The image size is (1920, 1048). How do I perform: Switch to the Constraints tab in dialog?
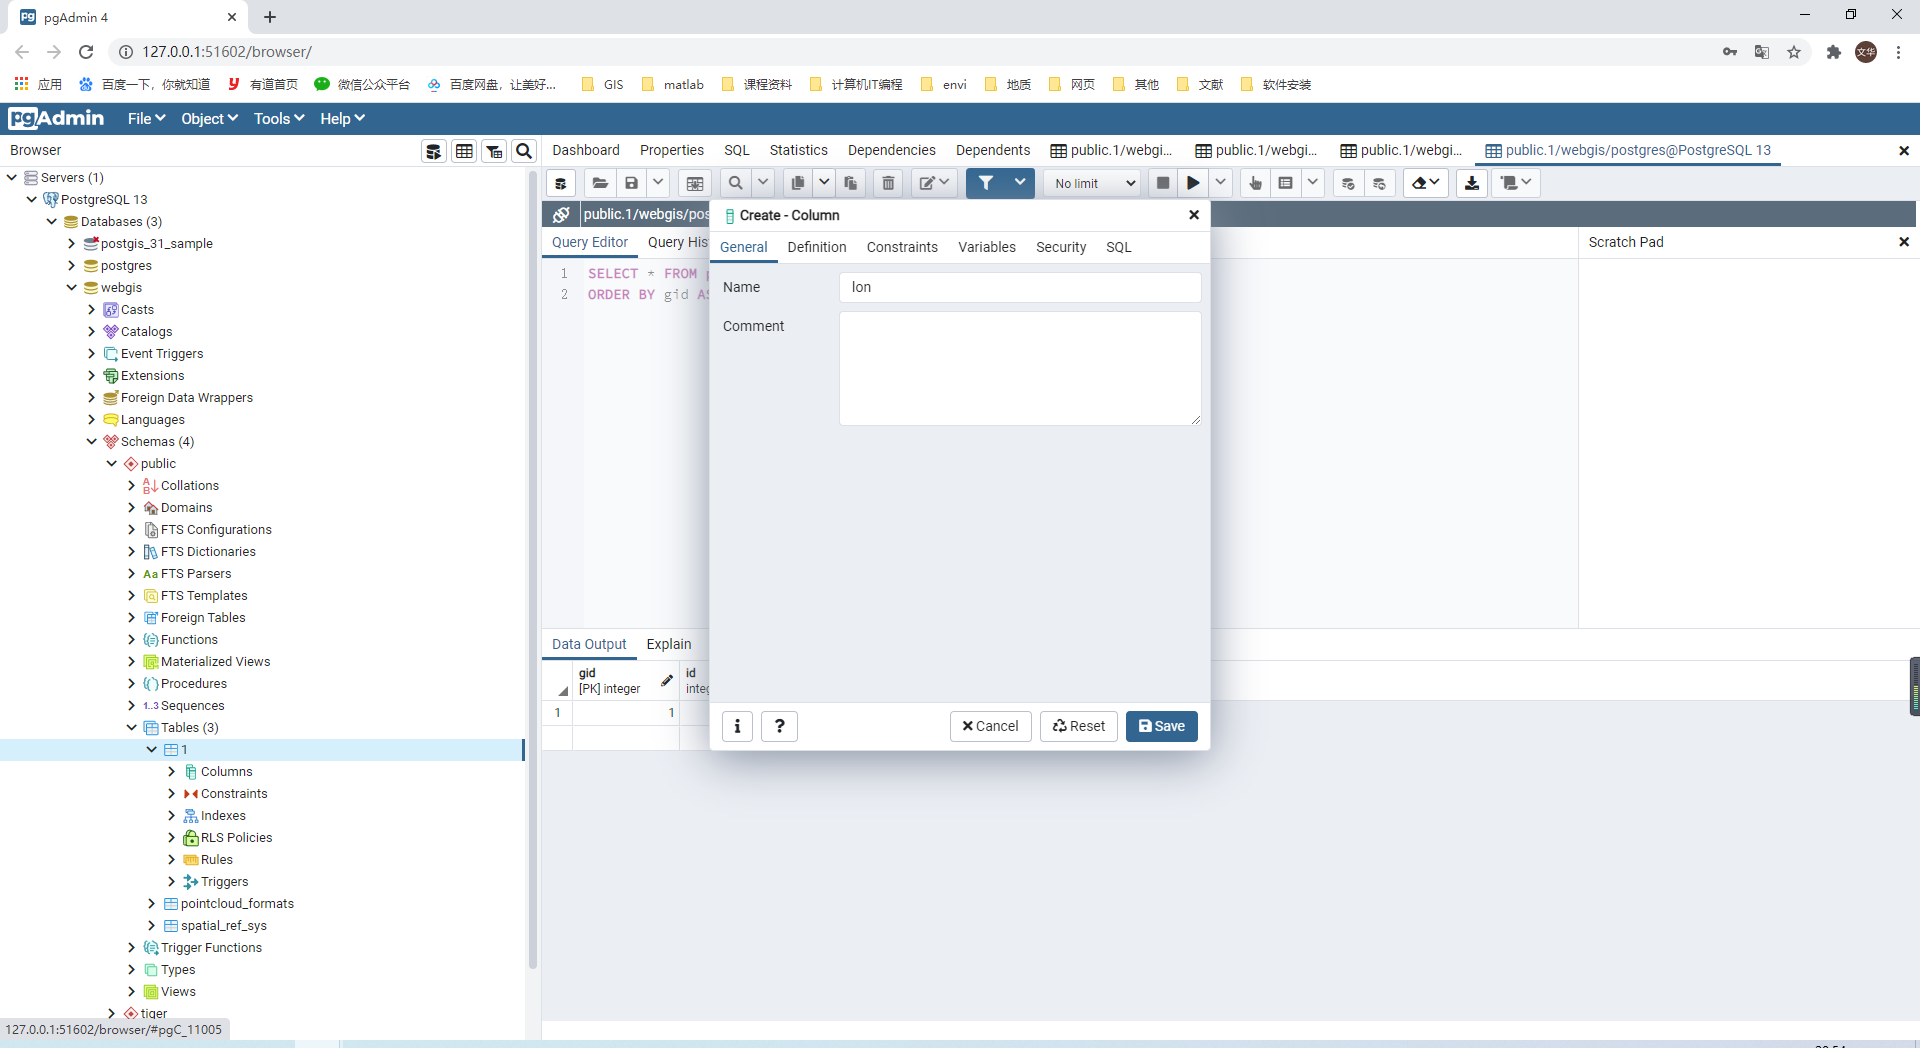902,247
